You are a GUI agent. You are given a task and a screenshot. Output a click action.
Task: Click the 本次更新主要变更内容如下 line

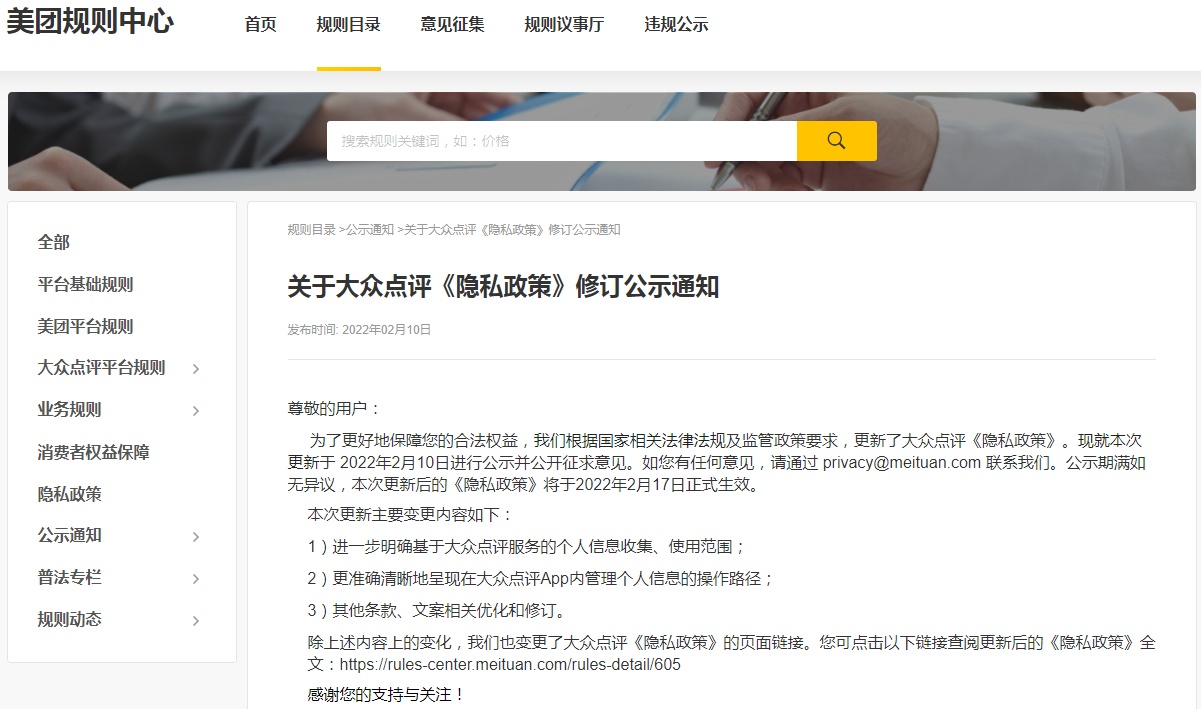[410, 515]
